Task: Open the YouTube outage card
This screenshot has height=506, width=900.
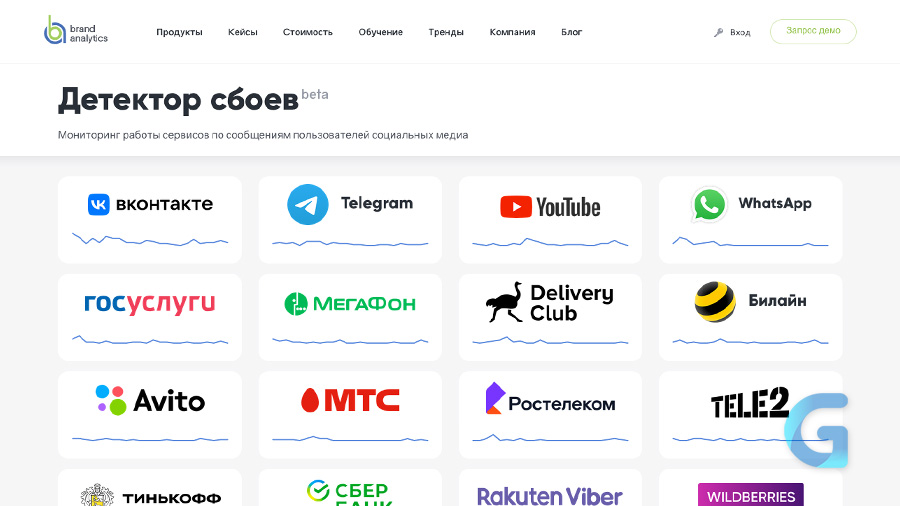Action: coord(550,220)
